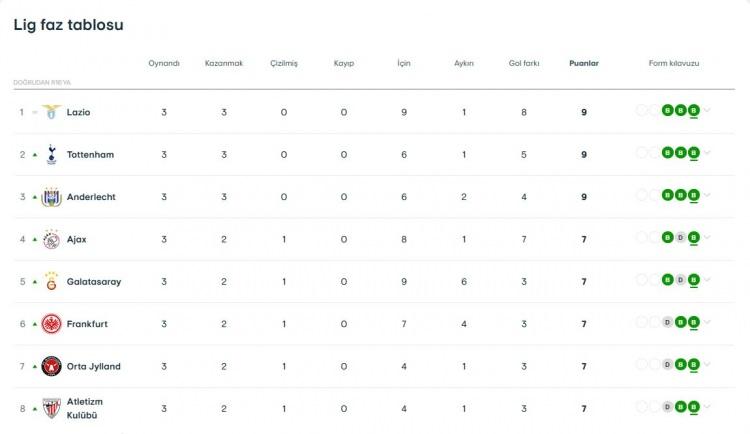Expand Tottenham's form guide chevron

pos(707,153)
